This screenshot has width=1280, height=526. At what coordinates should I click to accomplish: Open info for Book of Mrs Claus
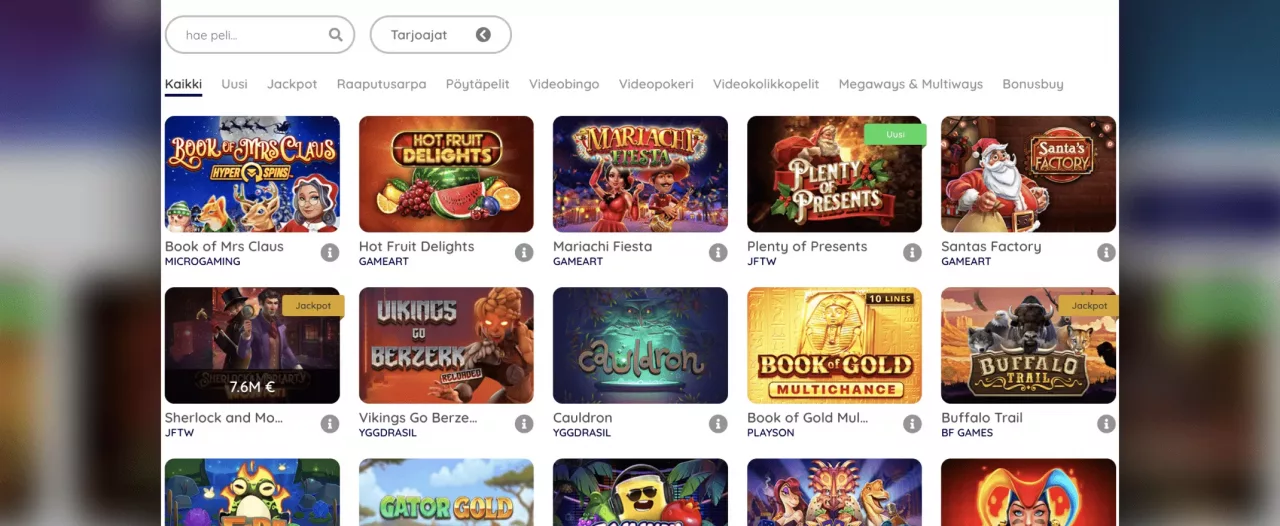330,253
